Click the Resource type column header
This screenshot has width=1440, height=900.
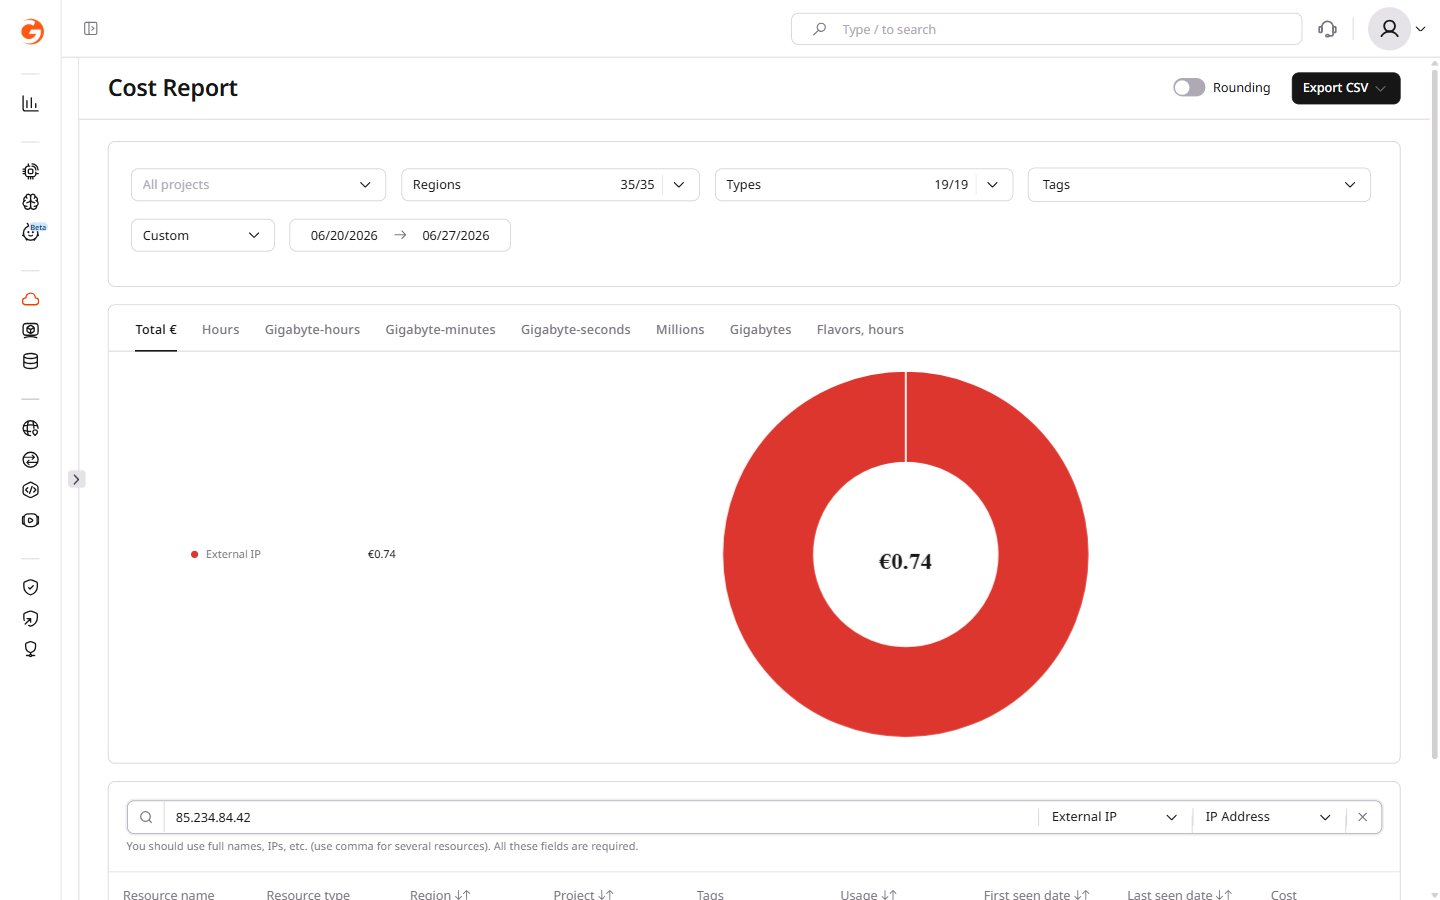(308, 894)
